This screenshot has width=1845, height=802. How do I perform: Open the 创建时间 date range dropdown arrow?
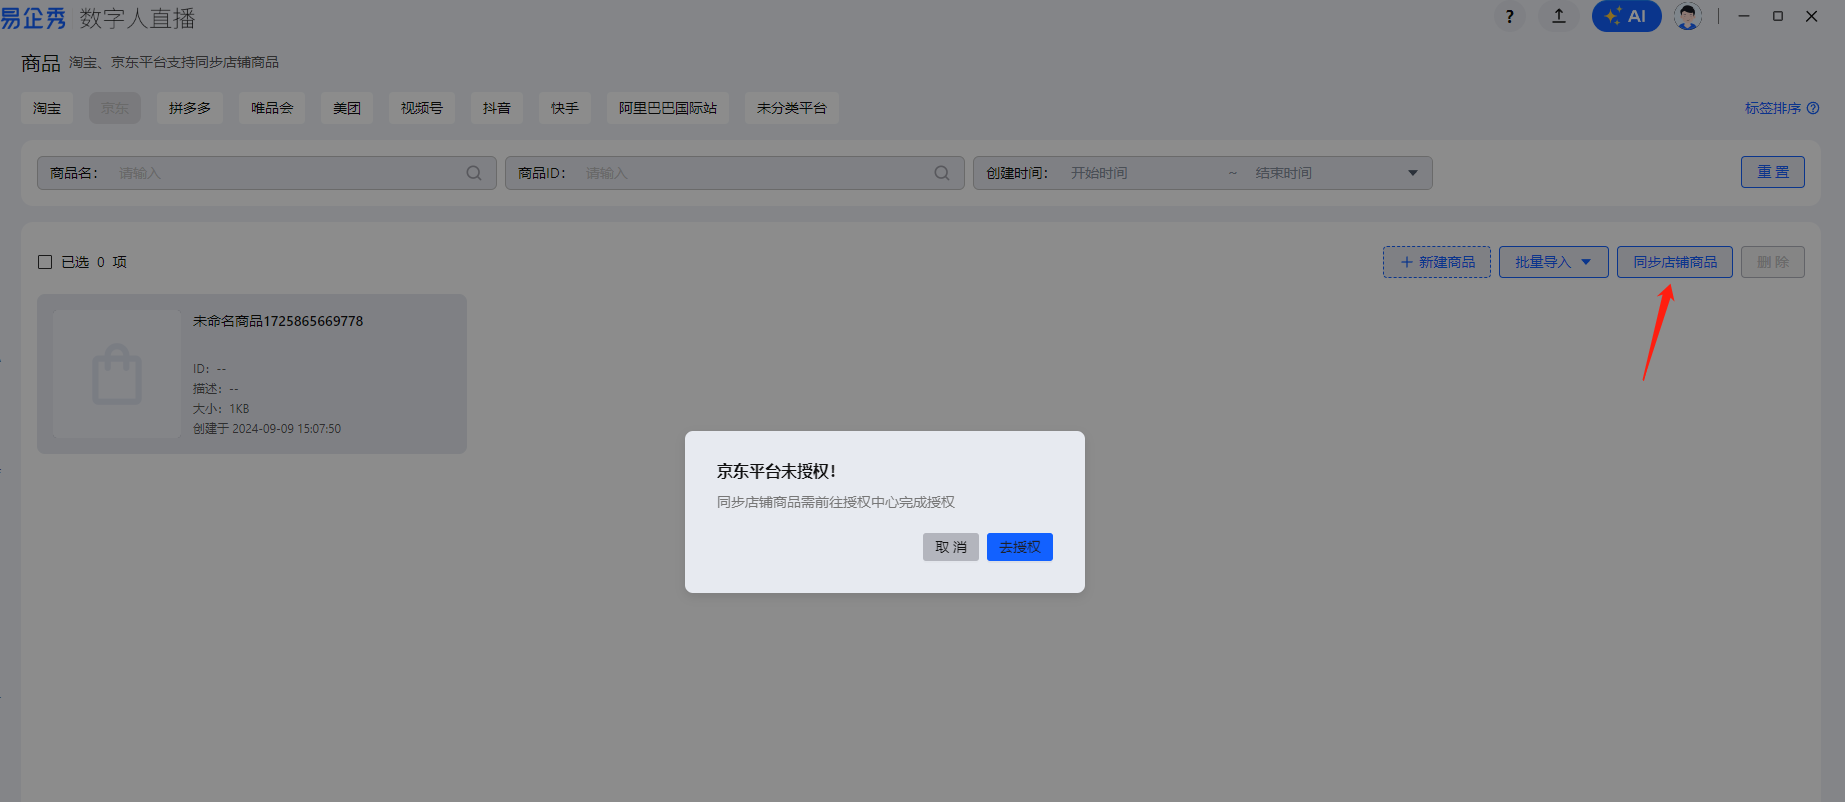coord(1413,173)
